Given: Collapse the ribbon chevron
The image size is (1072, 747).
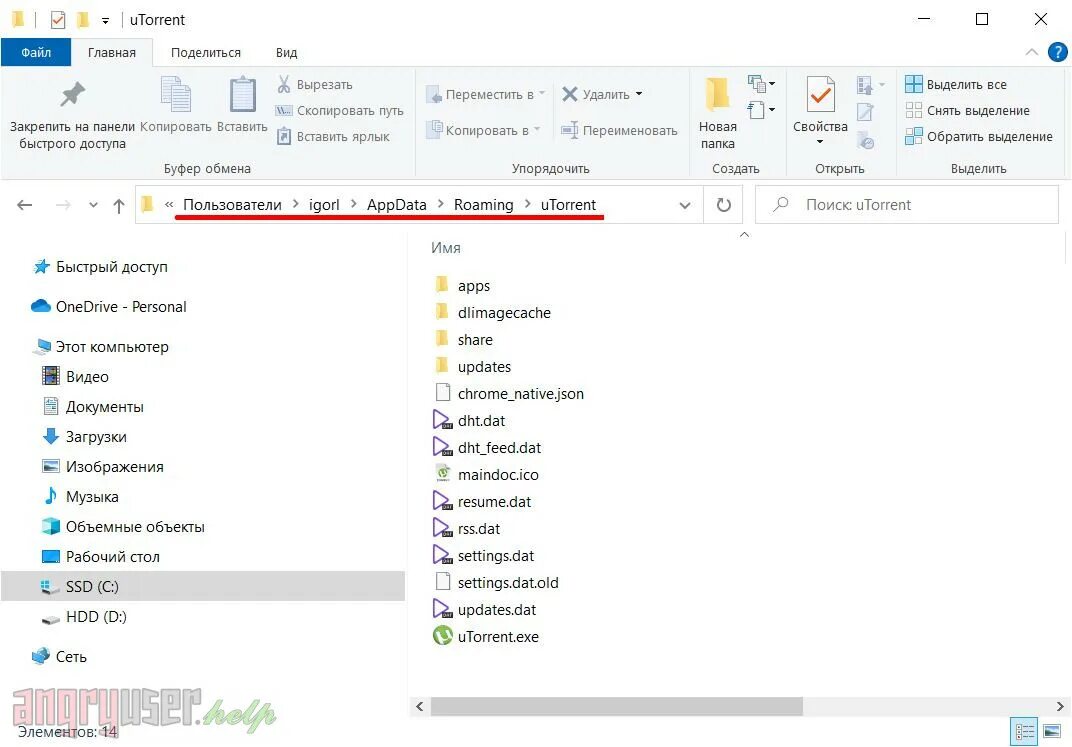Looking at the screenshot, I should click(1032, 52).
